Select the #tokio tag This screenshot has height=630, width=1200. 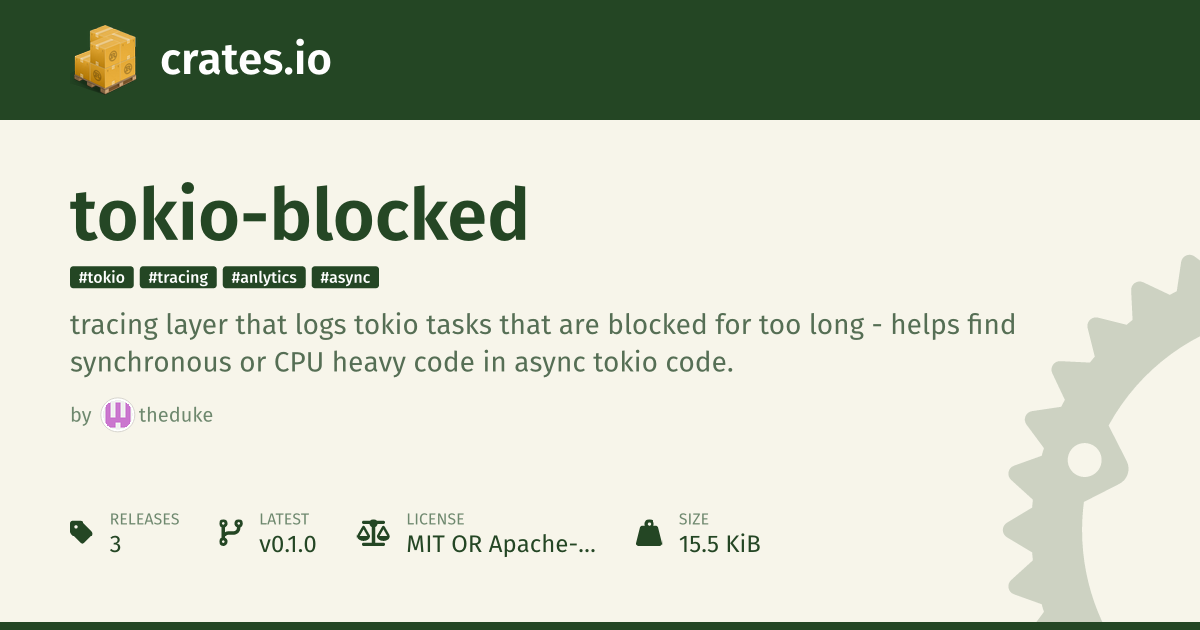[x=101, y=277]
